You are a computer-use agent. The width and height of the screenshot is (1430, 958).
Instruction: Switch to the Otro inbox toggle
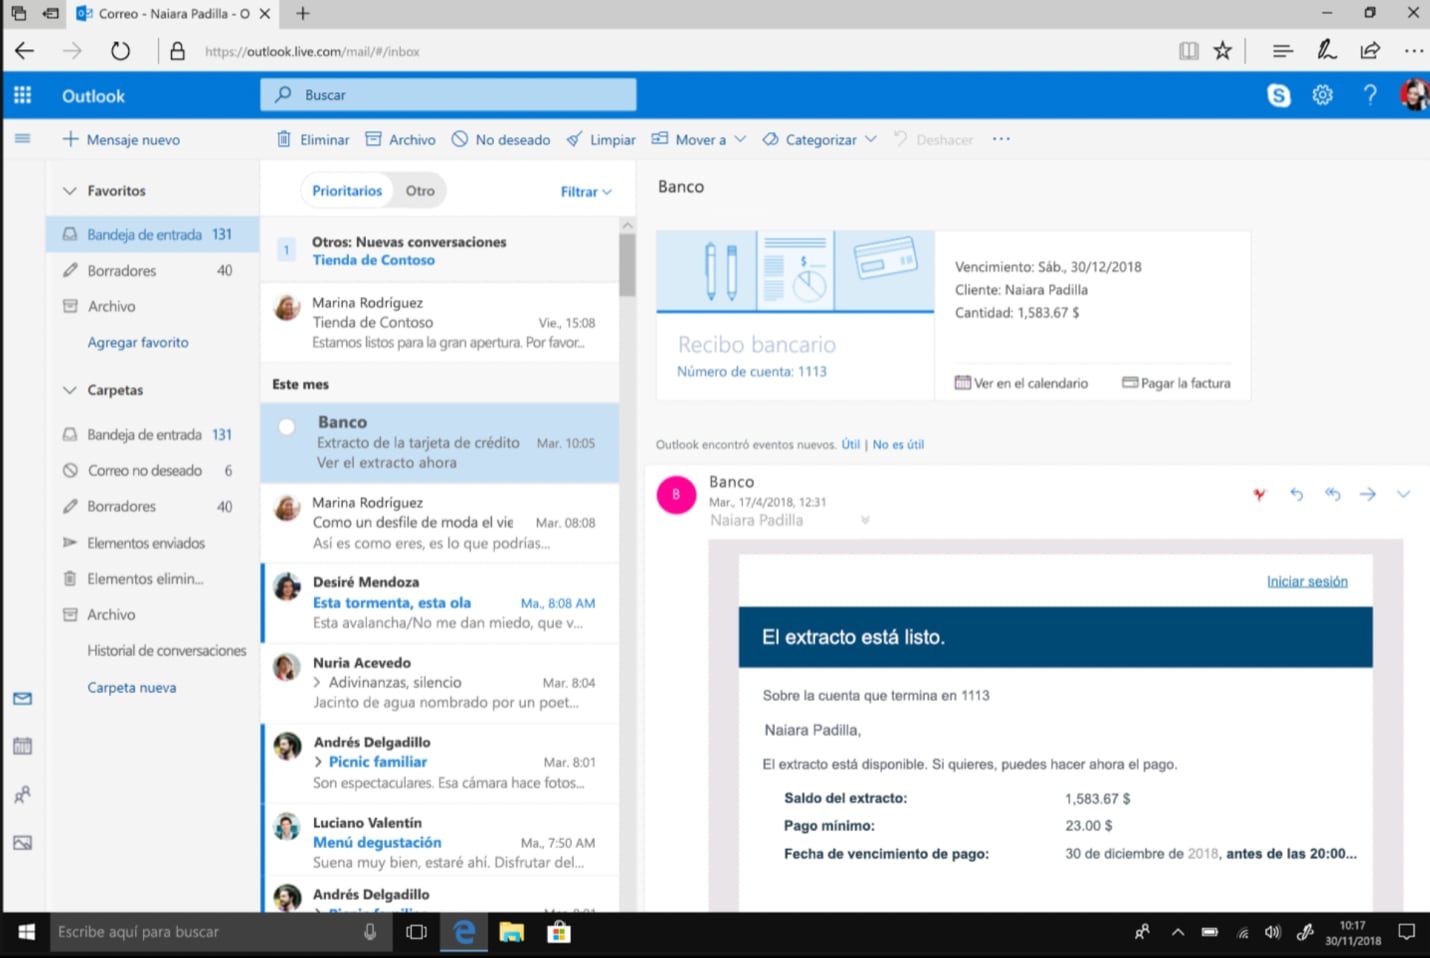pos(420,191)
